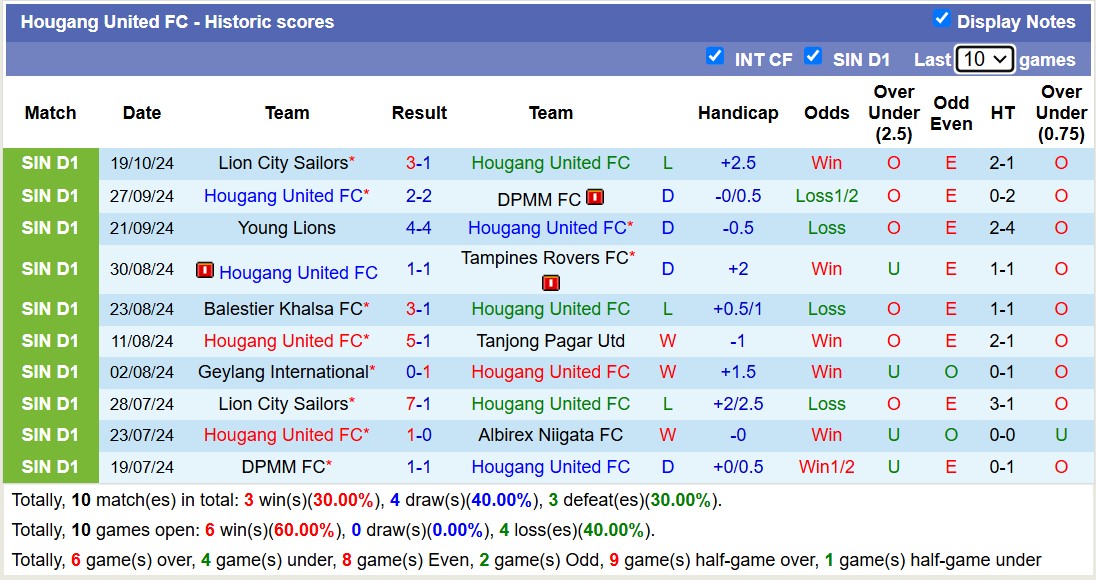Click the red card icon under Tampines Rovers FC
Image resolution: width=1096 pixels, height=580 pixels.
551,283
